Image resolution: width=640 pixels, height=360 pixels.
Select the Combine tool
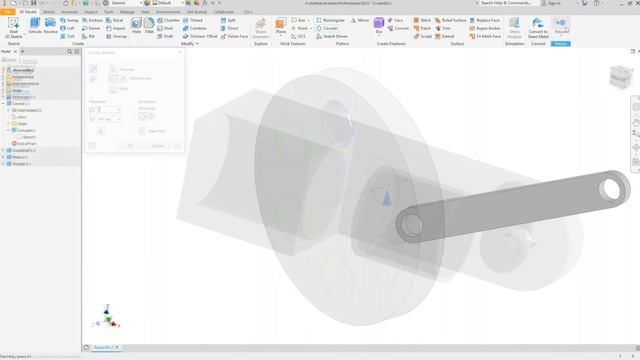tap(195, 28)
